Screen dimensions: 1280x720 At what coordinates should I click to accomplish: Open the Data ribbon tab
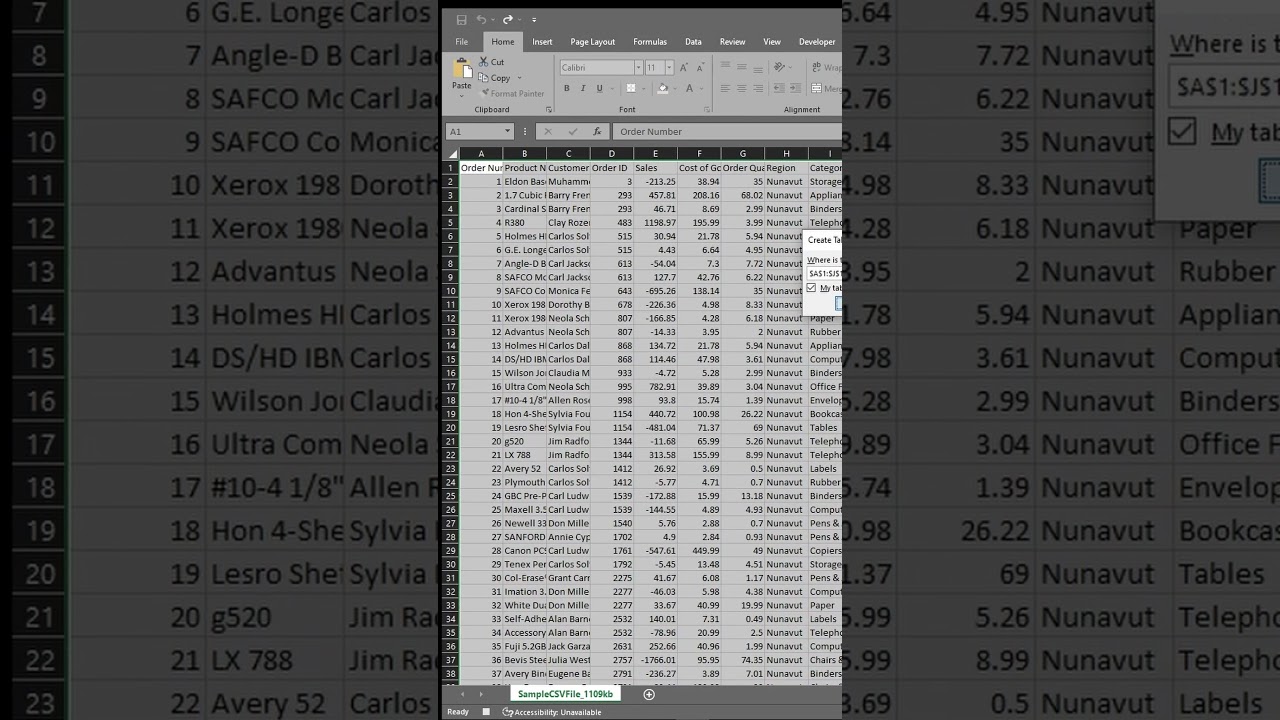(x=693, y=42)
